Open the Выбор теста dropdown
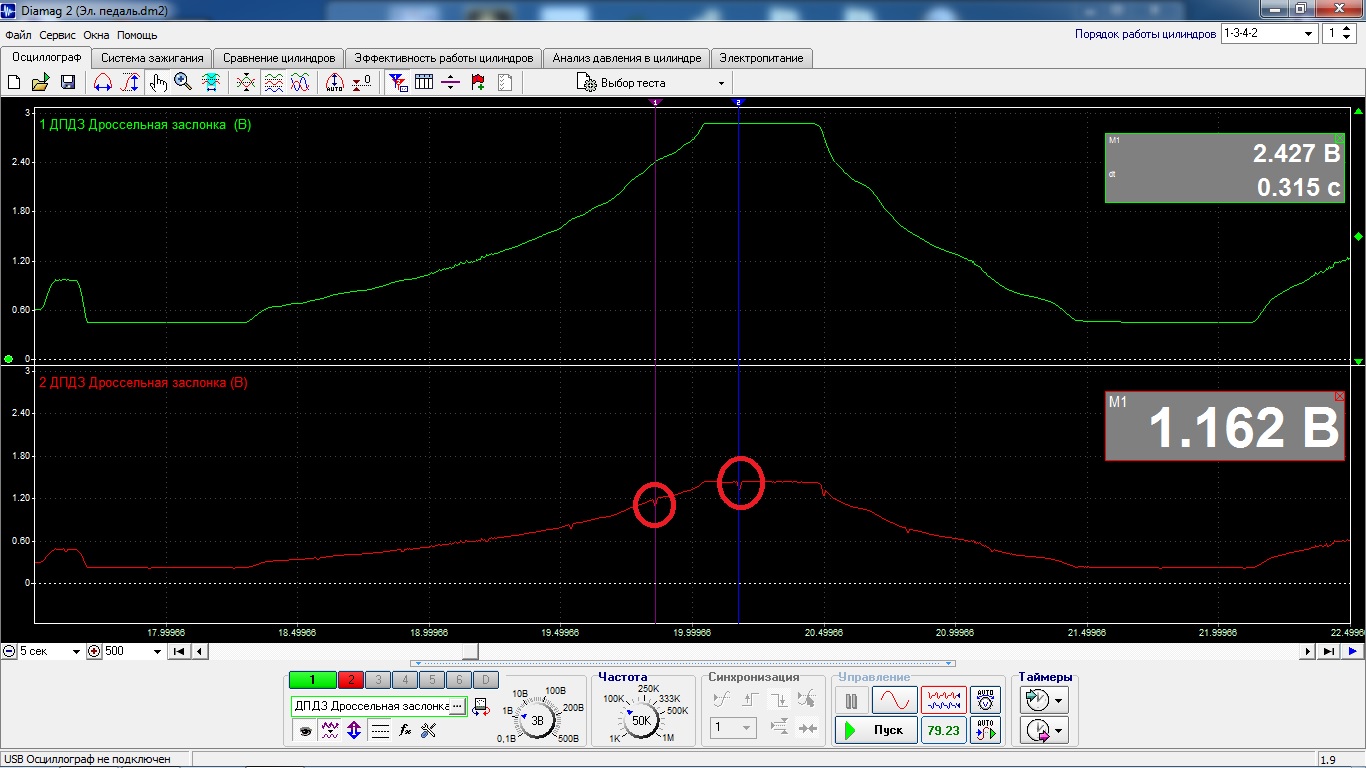 [x=651, y=83]
